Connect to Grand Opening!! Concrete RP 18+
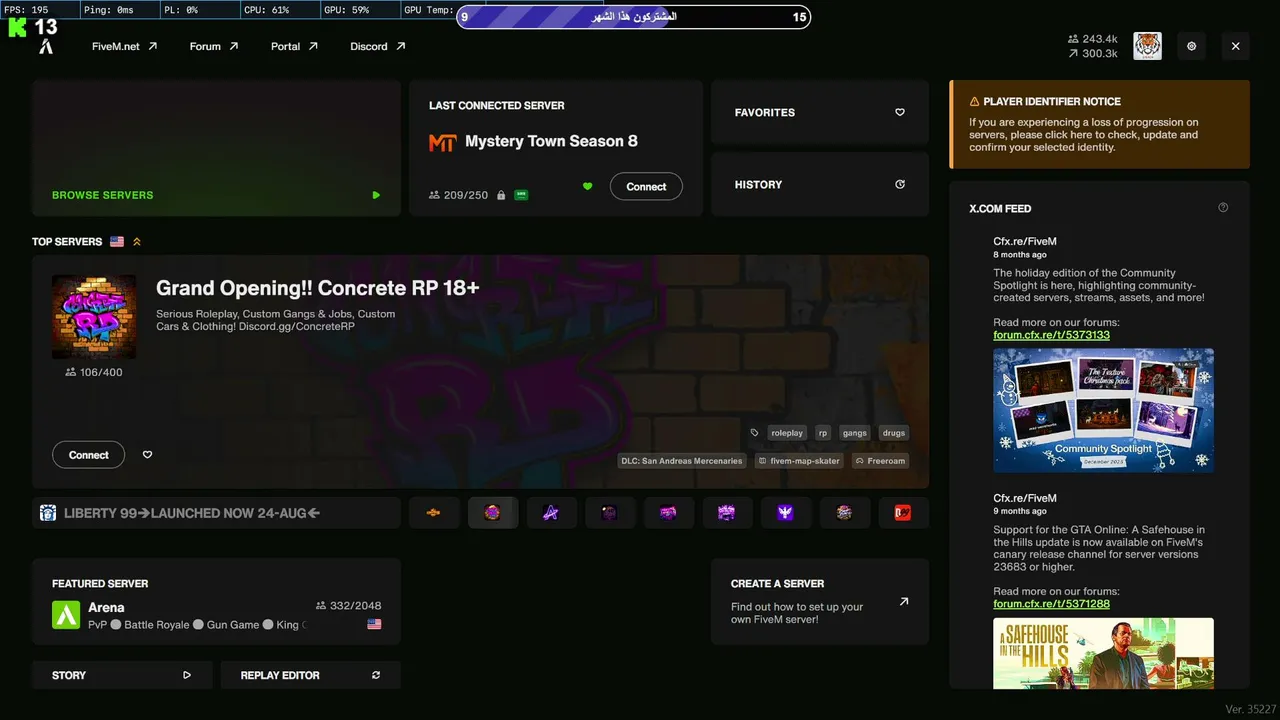1280x720 pixels. (x=88, y=455)
